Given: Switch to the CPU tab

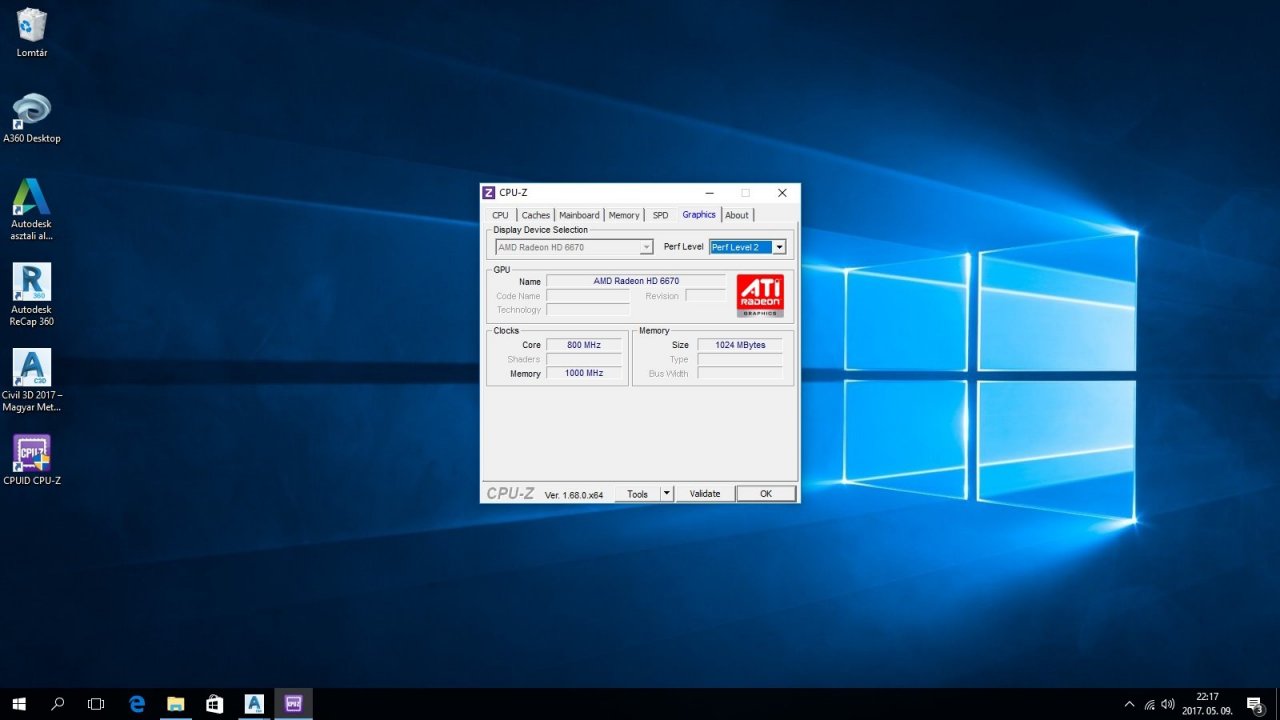Looking at the screenshot, I should (500, 215).
